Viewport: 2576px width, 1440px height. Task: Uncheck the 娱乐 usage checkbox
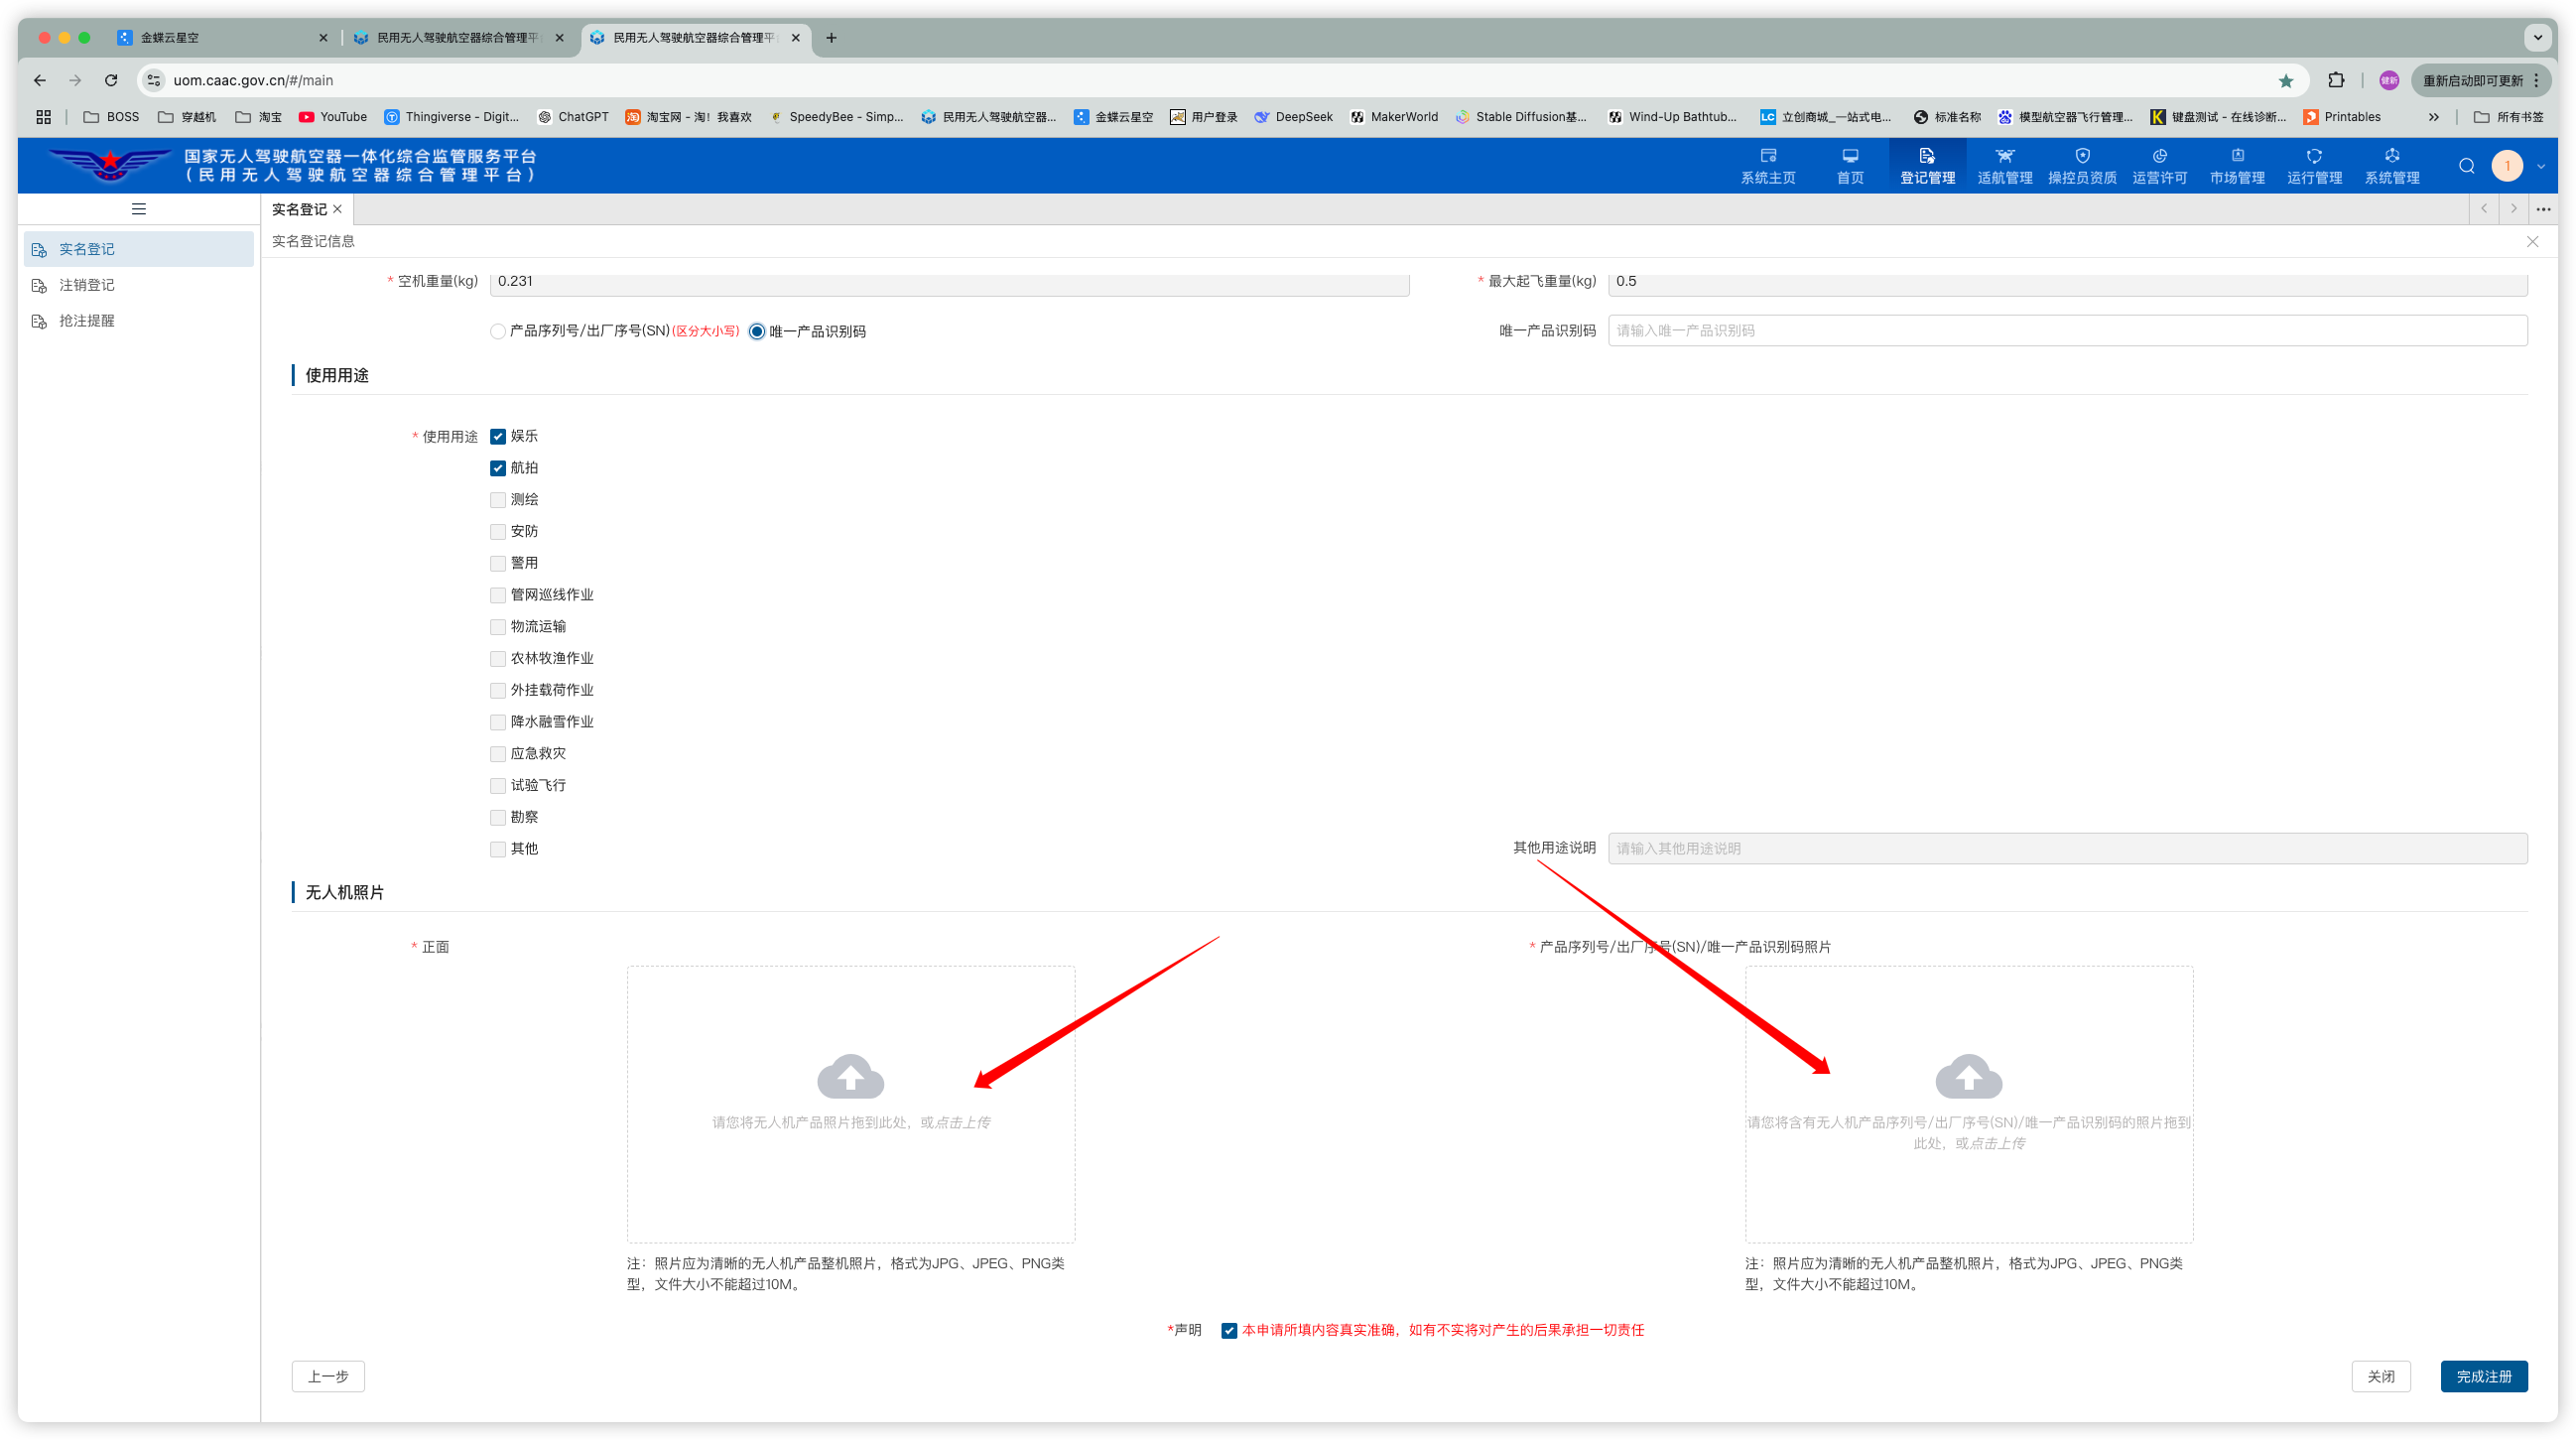click(x=498, y=437)
